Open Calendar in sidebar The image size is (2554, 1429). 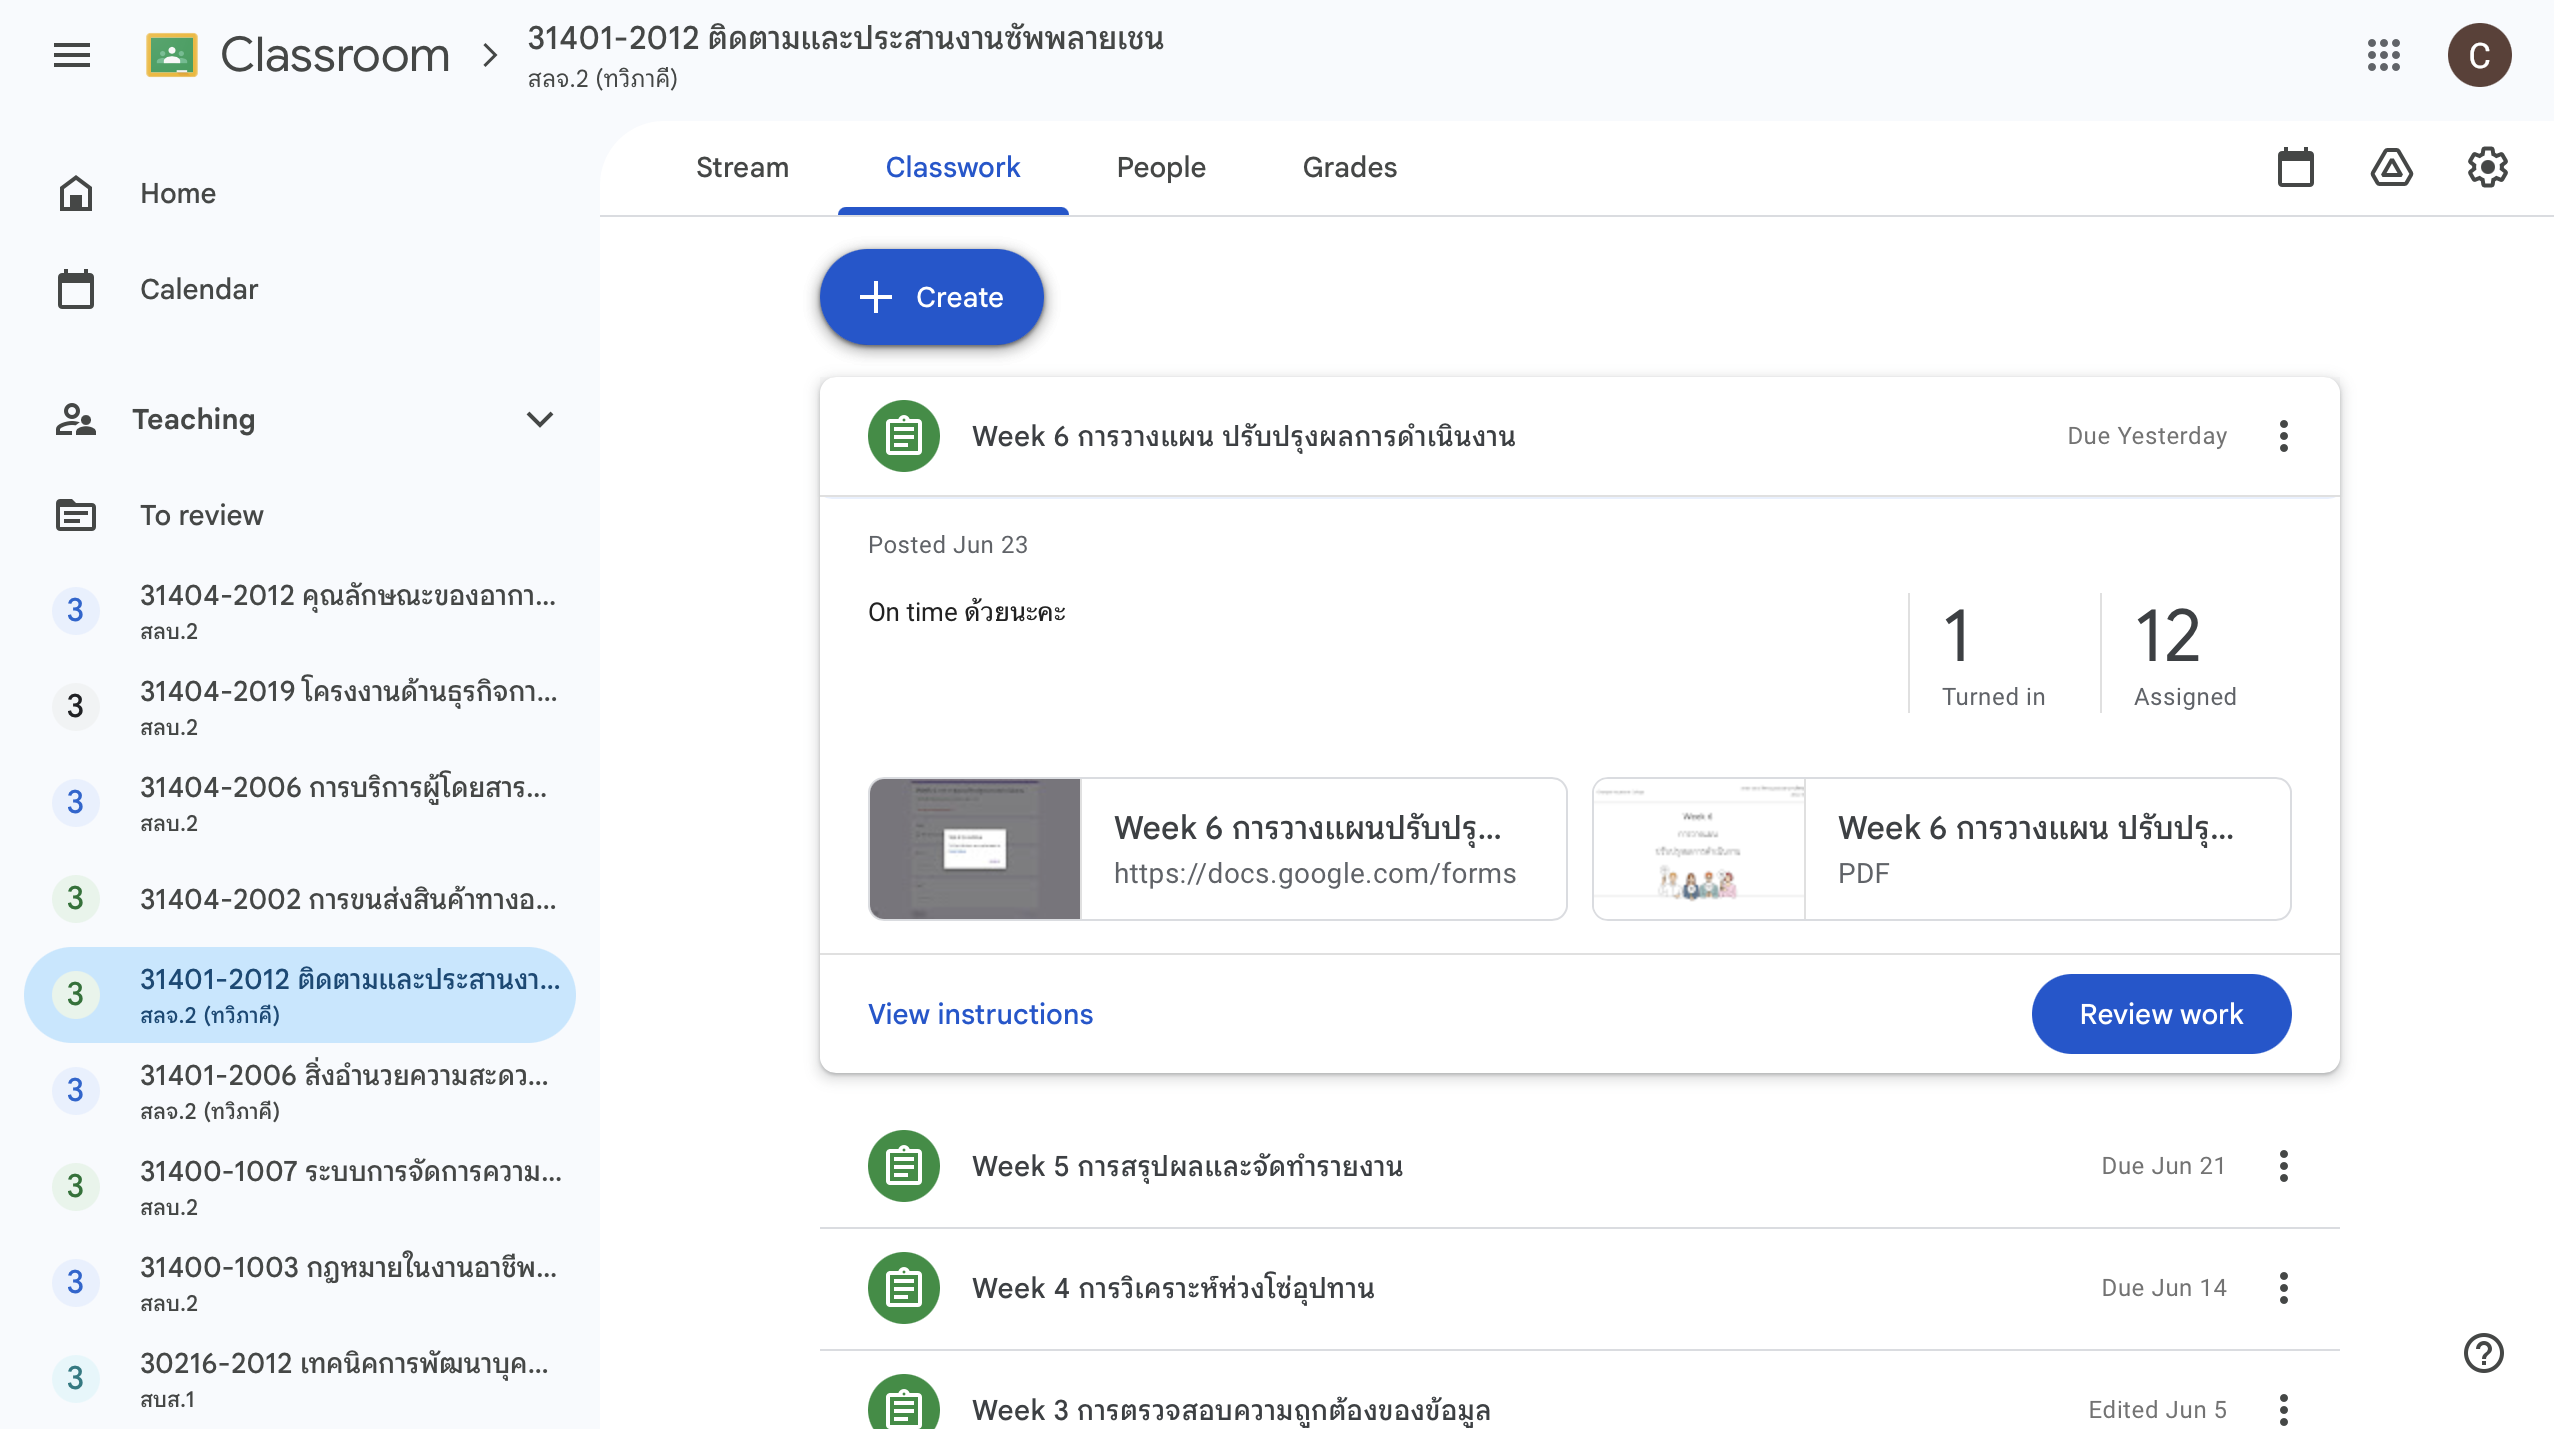(300, 289)
